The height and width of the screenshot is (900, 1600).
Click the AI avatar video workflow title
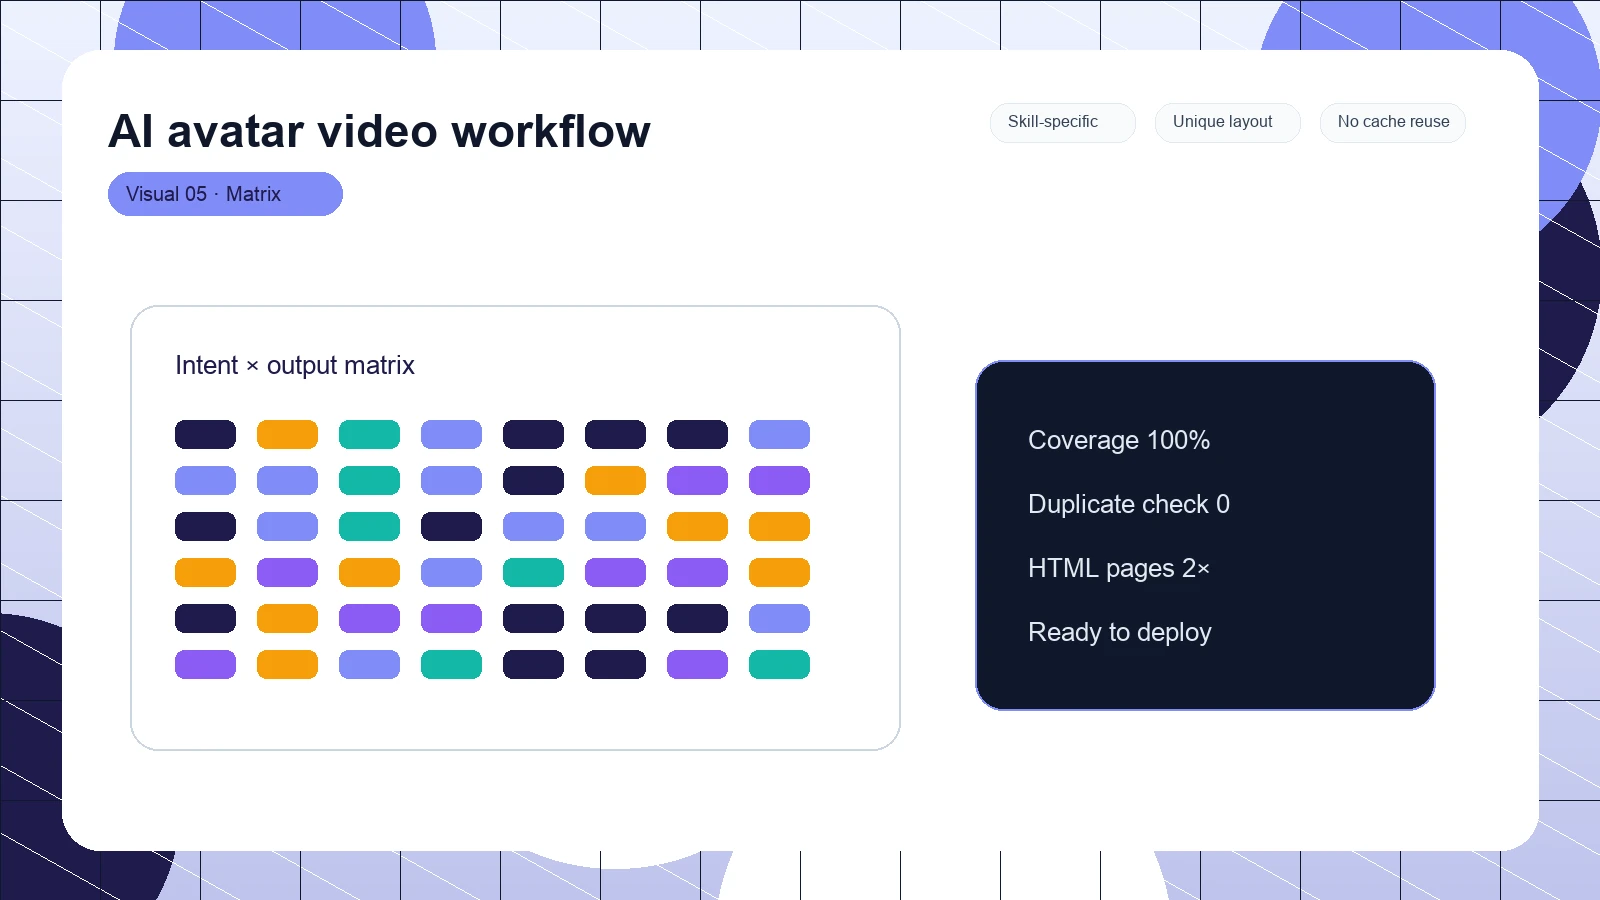(x=379, y=131)
